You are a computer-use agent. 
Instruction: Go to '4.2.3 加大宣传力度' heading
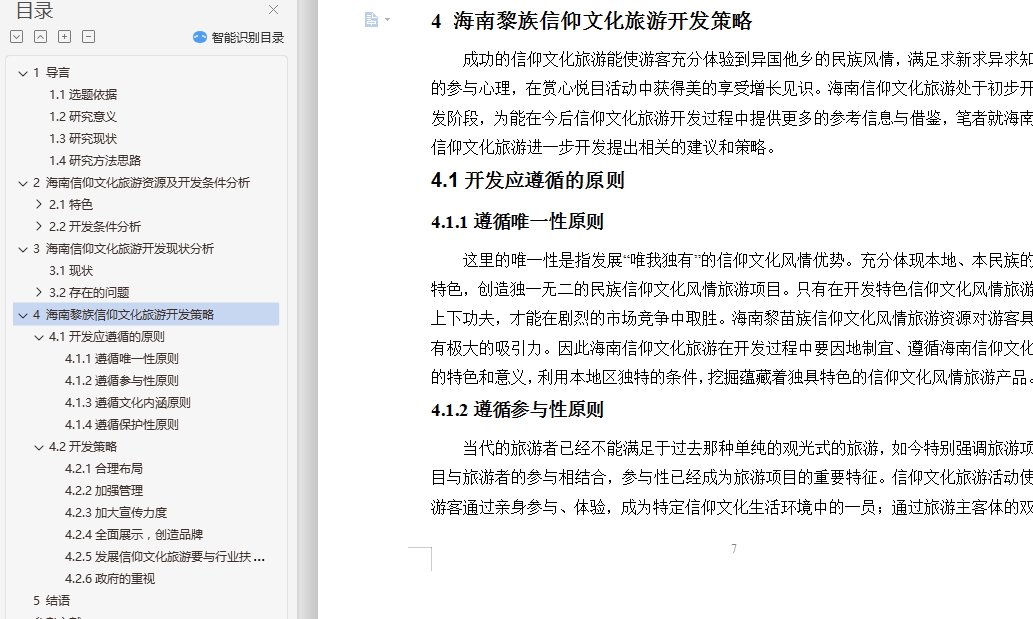coord(116,512)
